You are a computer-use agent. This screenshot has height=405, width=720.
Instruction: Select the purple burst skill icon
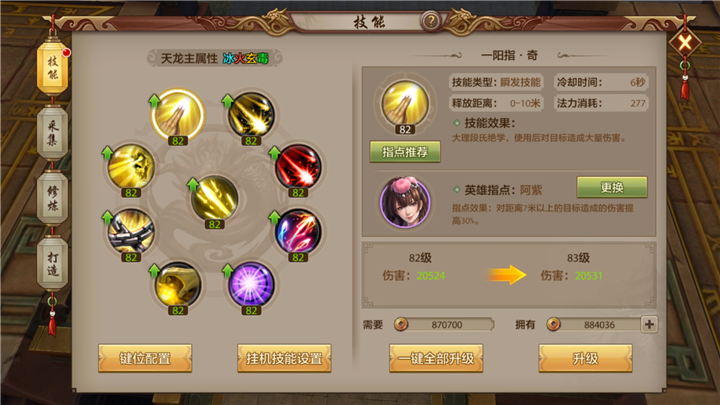click(x=251, y=284)
